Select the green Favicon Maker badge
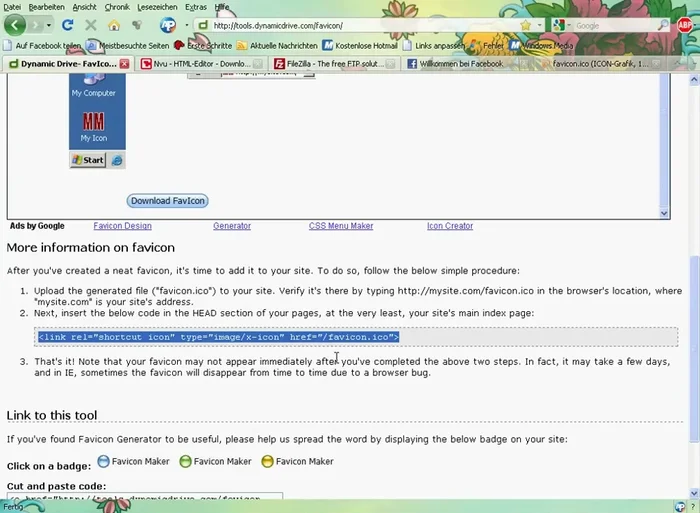Screen dimensions: 700x513 click(216, 461)
